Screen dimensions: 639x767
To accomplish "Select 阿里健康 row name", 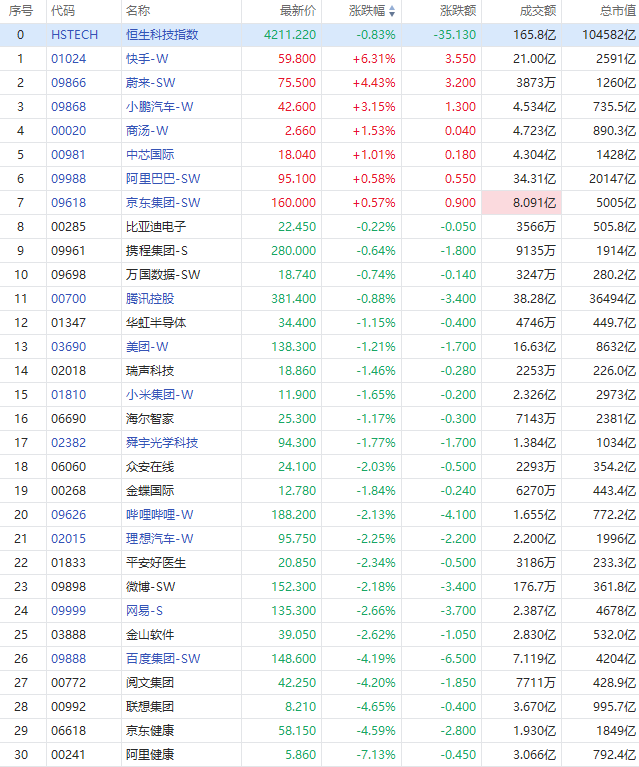I will [150, 754].
